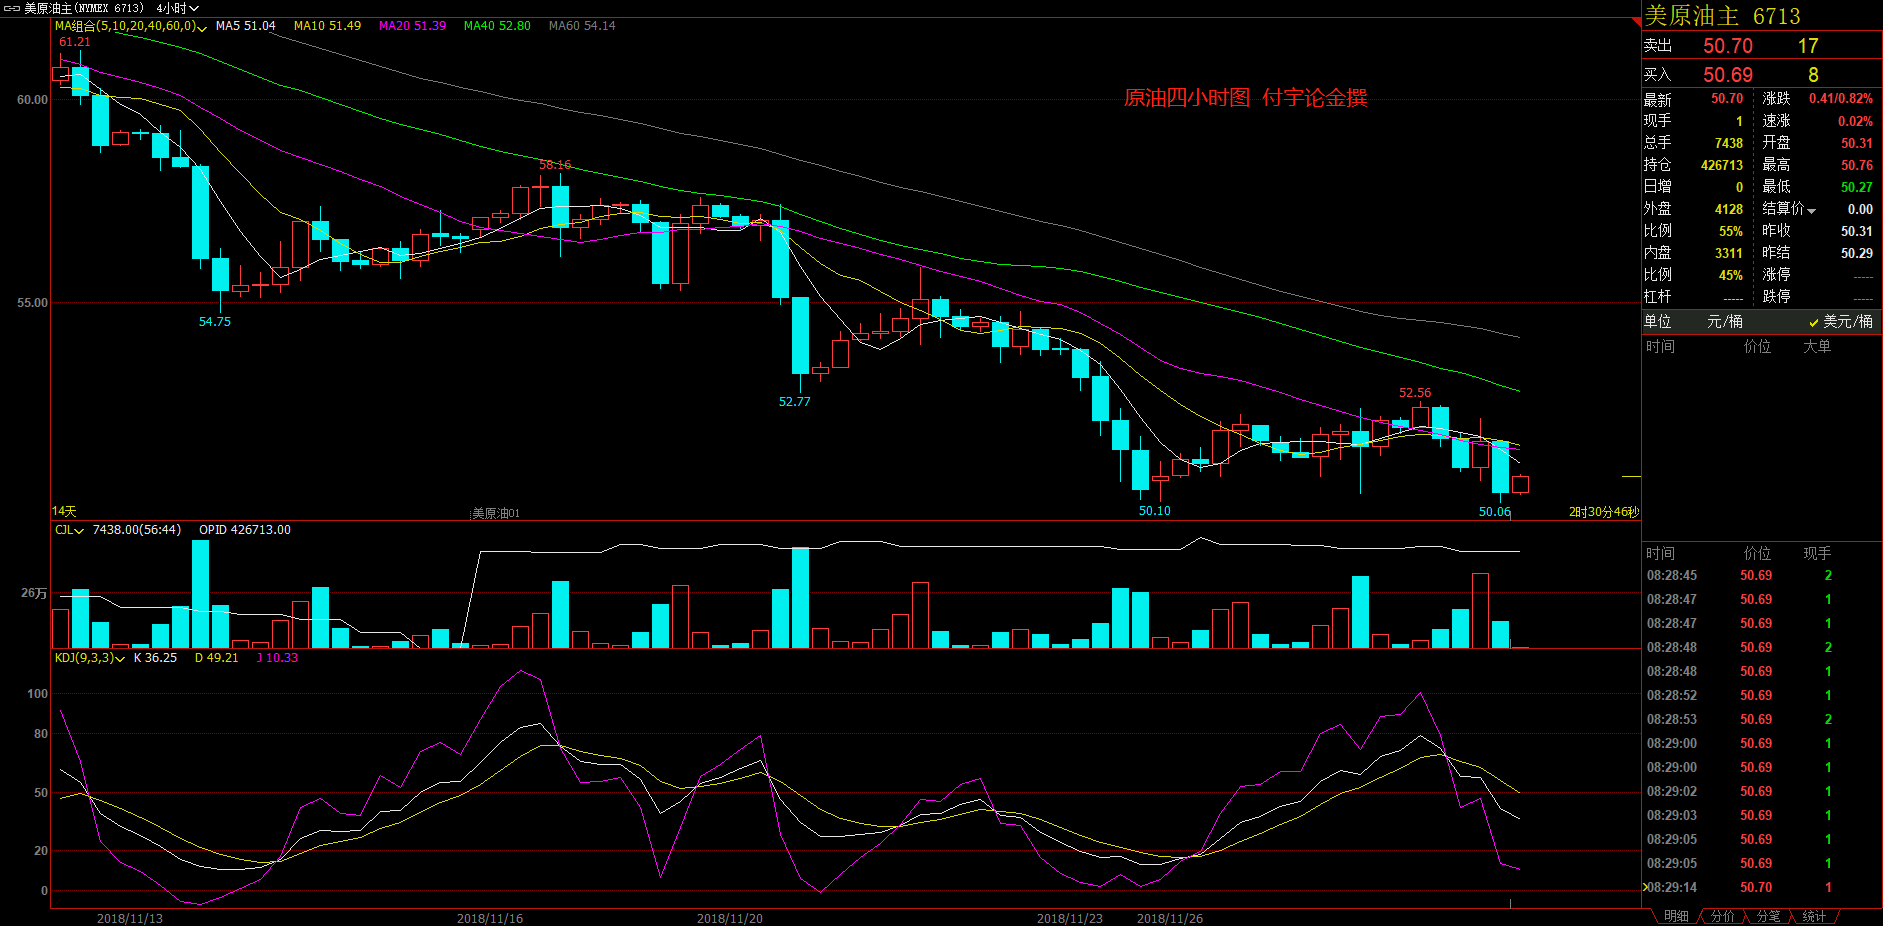
Task: Switch to the 统计 tab
Action: coord(1814,916)
